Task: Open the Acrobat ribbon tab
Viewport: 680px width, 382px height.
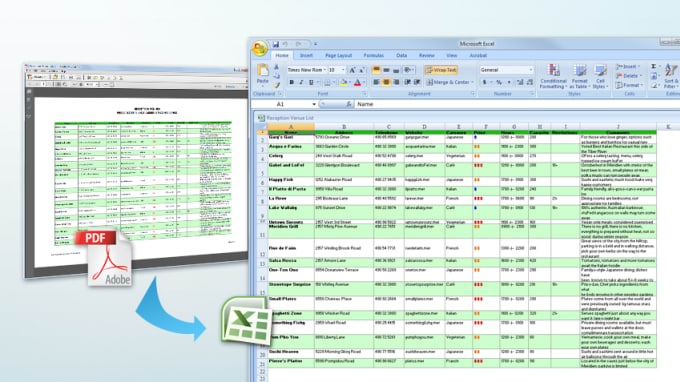Action: pos(478,56)
